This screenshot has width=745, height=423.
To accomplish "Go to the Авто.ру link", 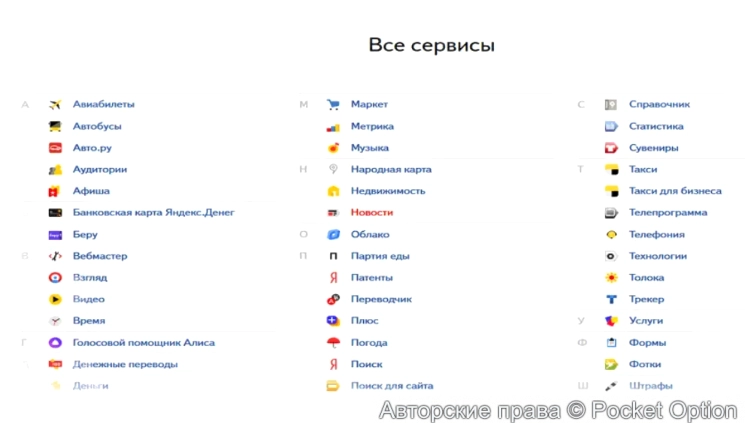I will (92, 148).
